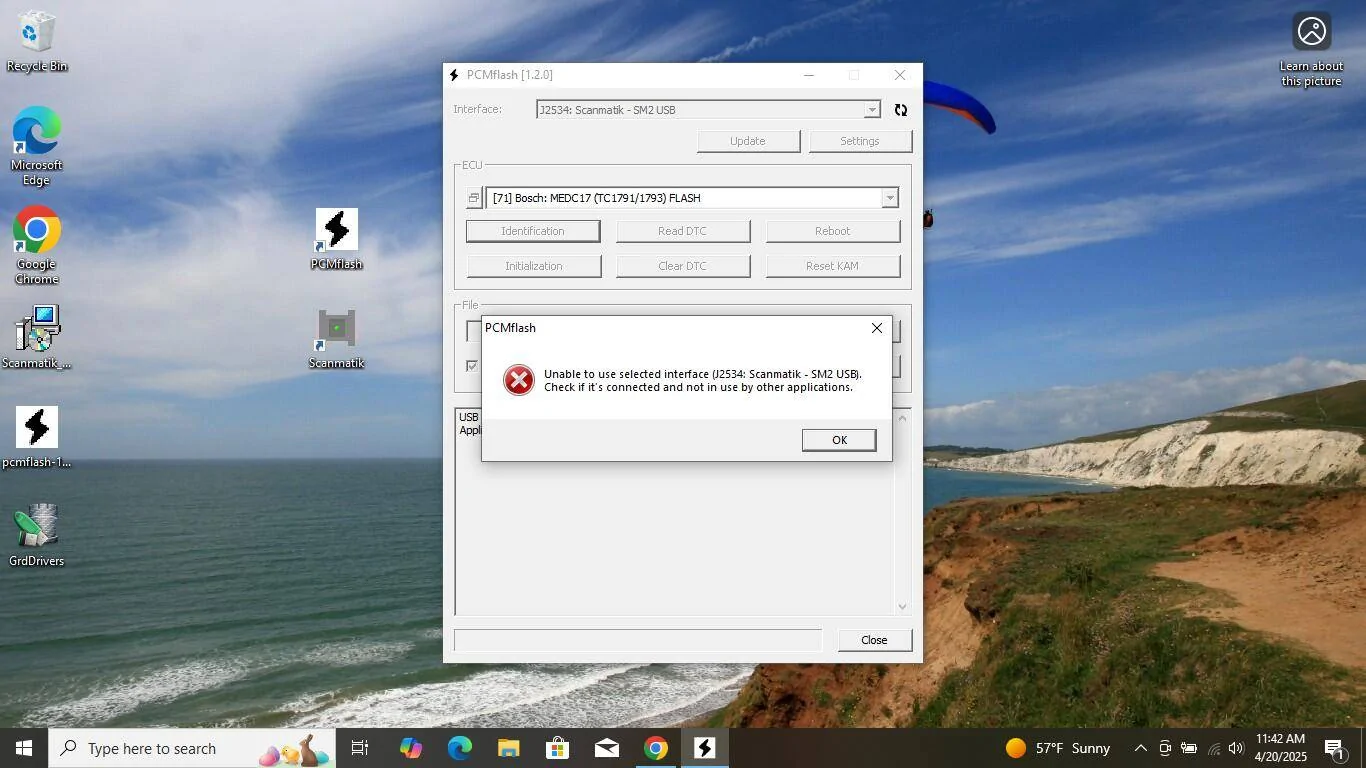1366x768 pixels.
Task: Click the small icon left of the ECU dropdown
Action: pos(474,198)
